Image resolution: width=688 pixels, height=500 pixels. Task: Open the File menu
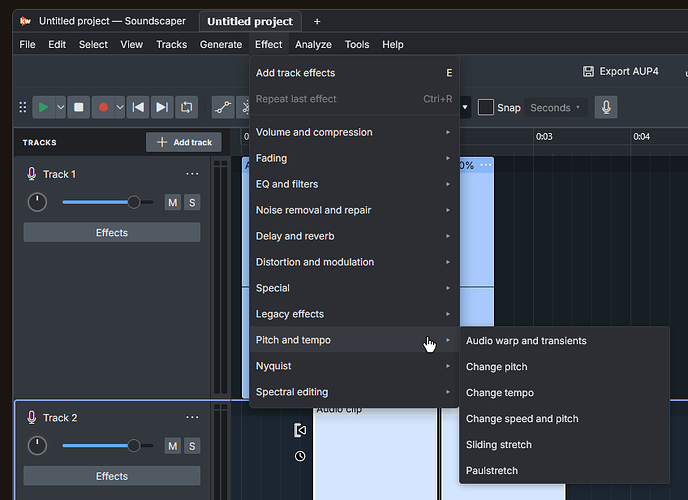tap(27, 44)
